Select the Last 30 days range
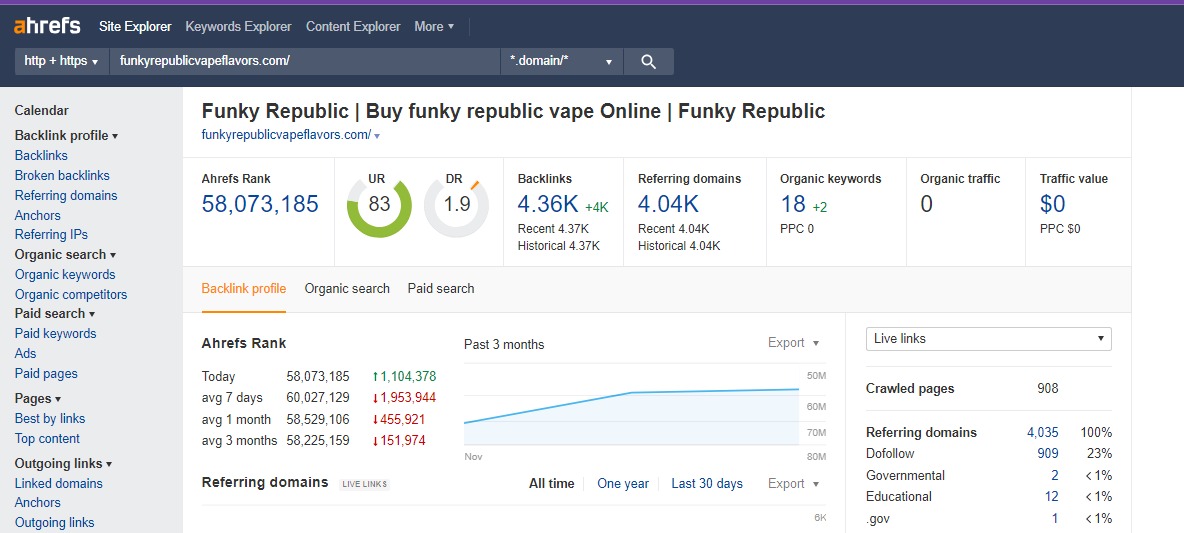Screen dimensions: 1184x533 point(707,484)
